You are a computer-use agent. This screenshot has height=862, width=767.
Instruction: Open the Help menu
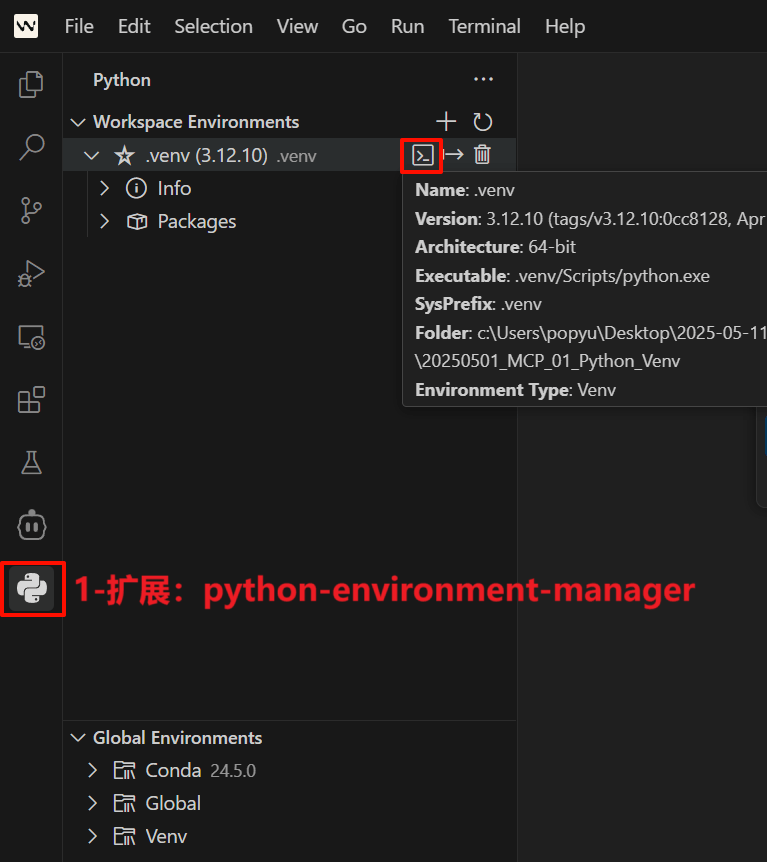tap(565, 26)
